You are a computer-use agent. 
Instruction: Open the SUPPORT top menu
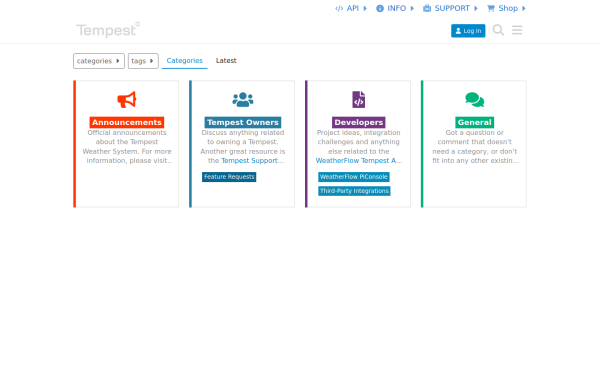pos(450,8)
